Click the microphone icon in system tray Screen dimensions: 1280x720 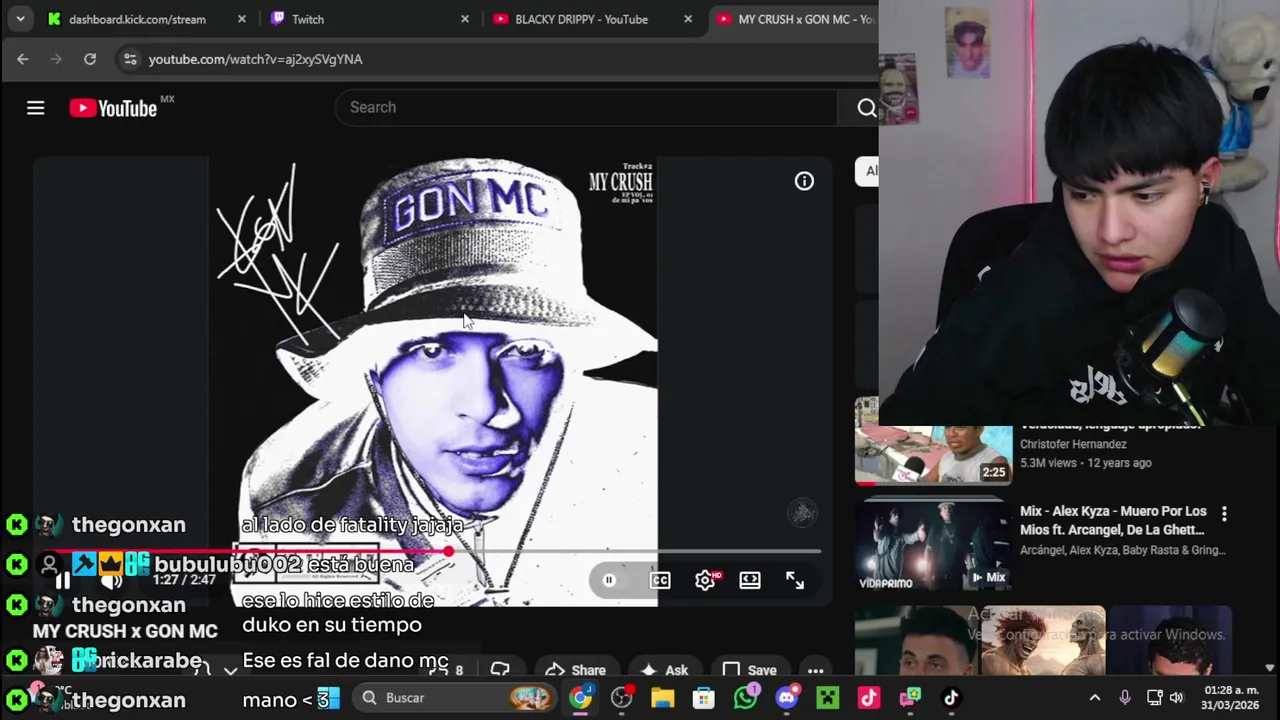coord(1125,698)
